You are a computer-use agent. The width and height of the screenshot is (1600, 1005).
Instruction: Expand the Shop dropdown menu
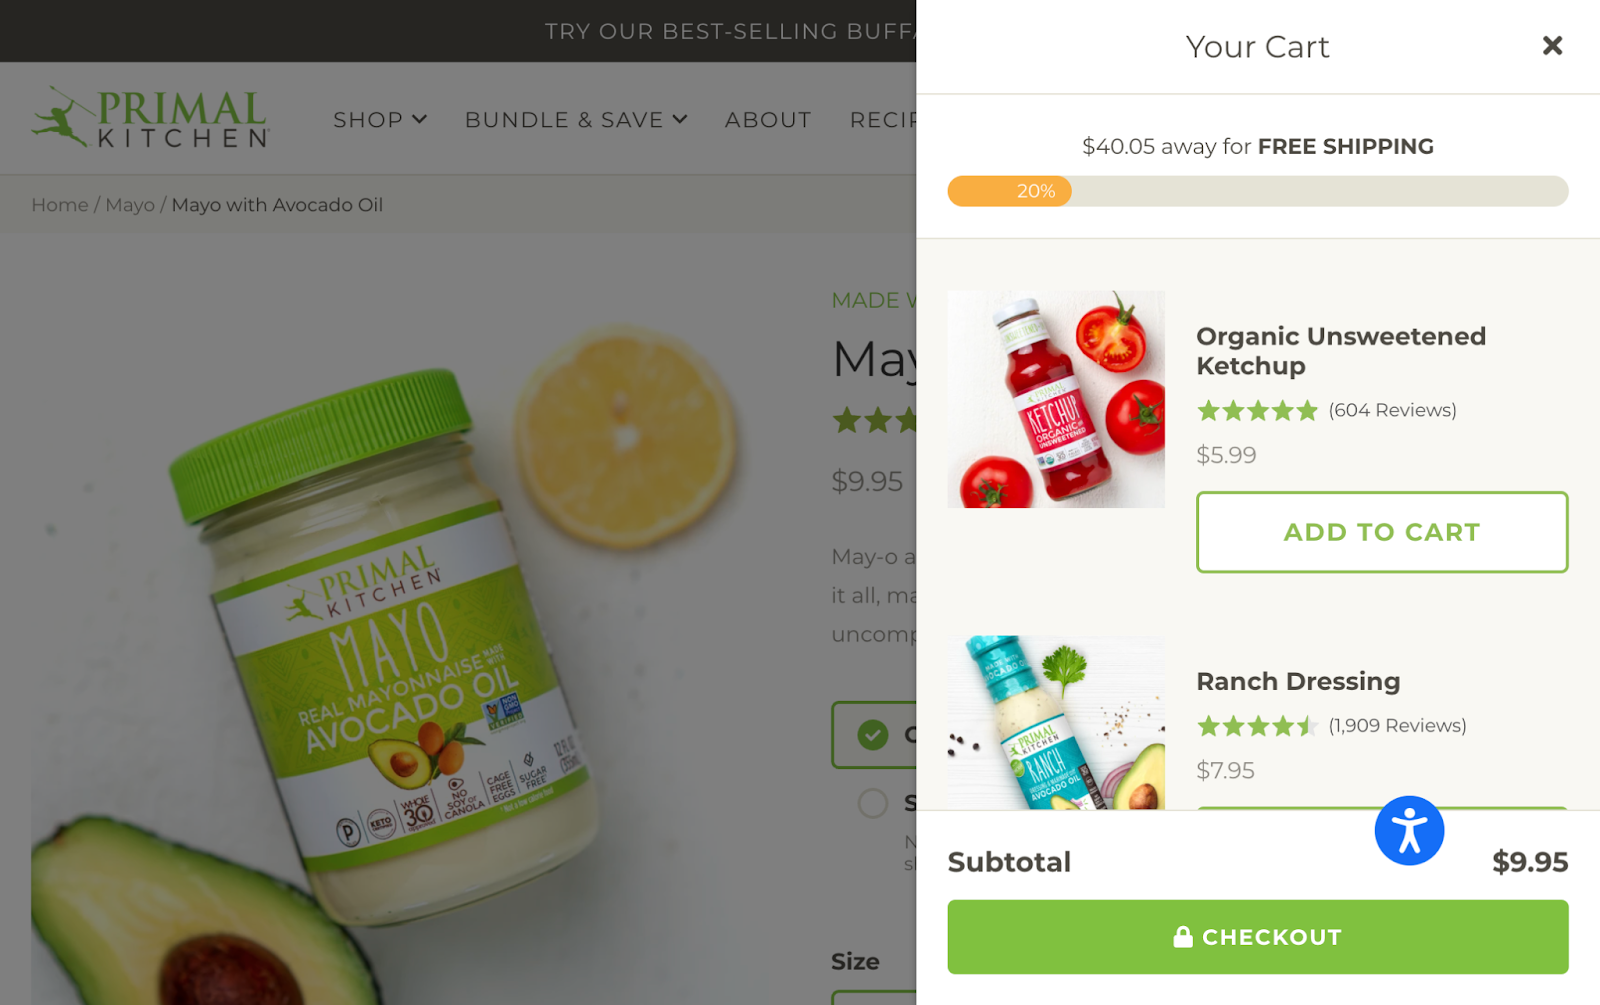380,120
